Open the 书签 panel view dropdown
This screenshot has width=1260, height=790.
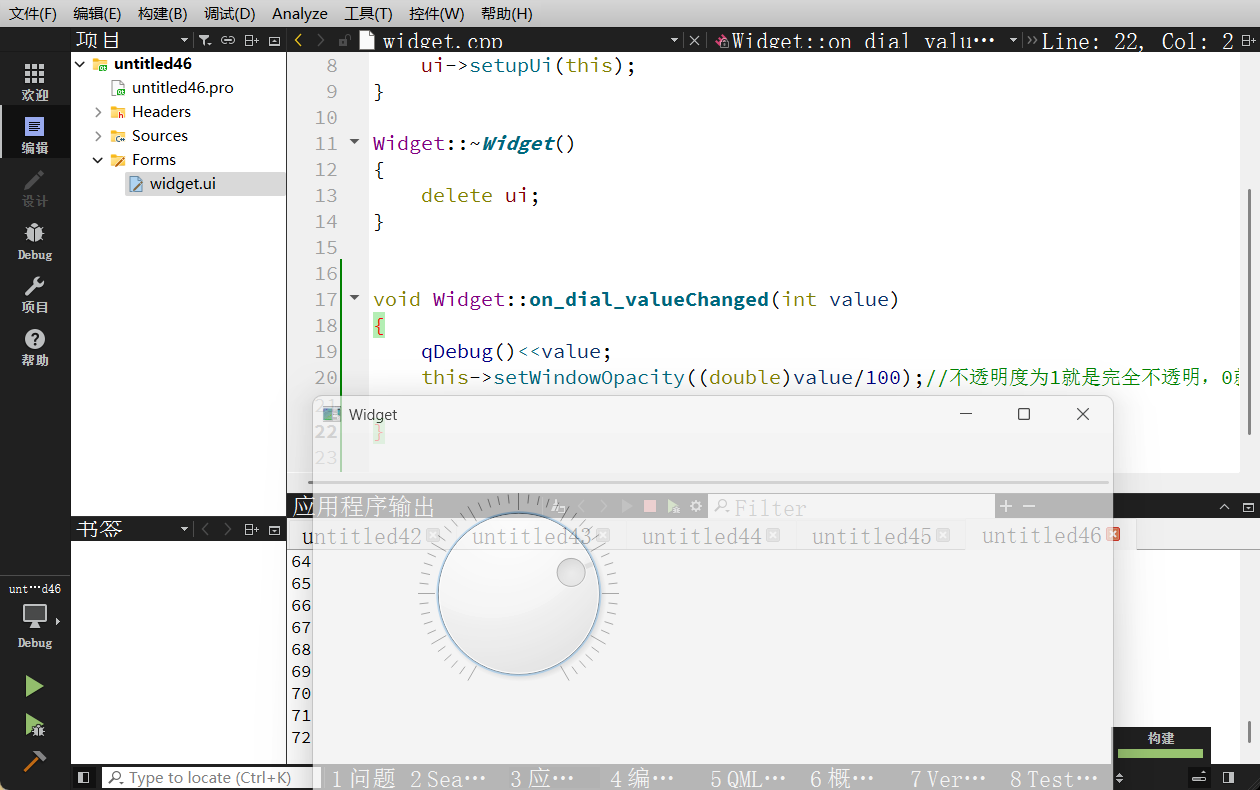coord(184,529)
